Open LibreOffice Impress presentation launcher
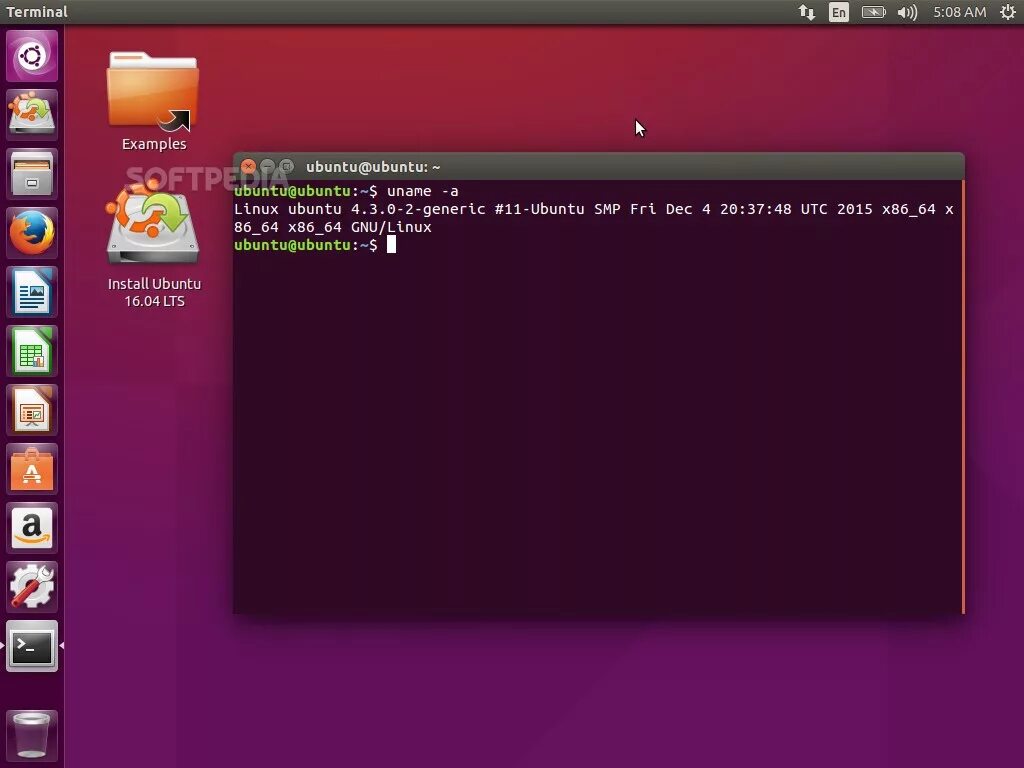 pos(31,410)
